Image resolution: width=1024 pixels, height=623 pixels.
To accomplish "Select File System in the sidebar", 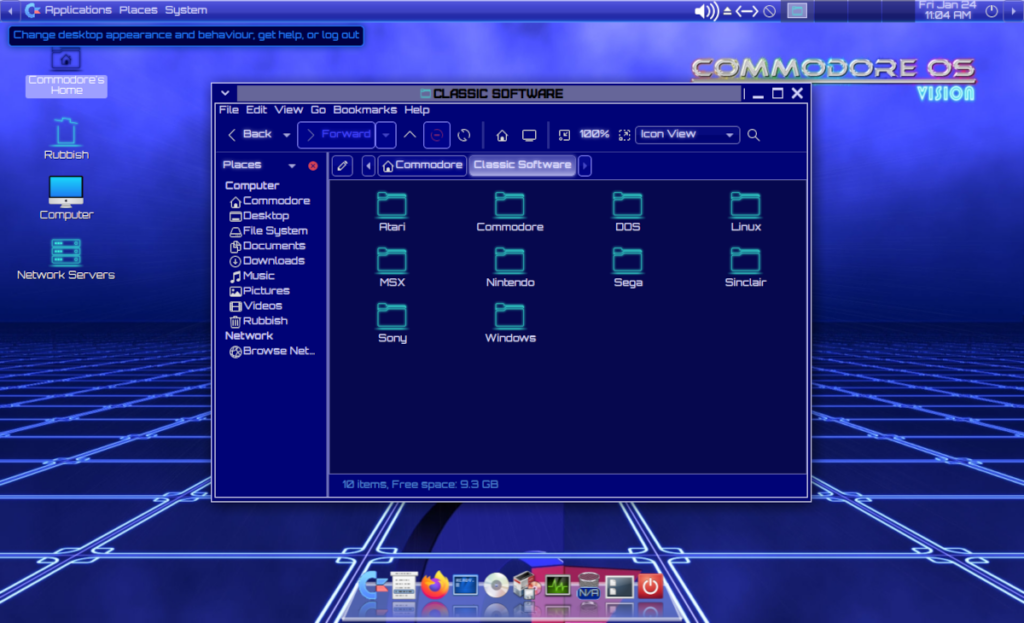I will tap(269, 231).
